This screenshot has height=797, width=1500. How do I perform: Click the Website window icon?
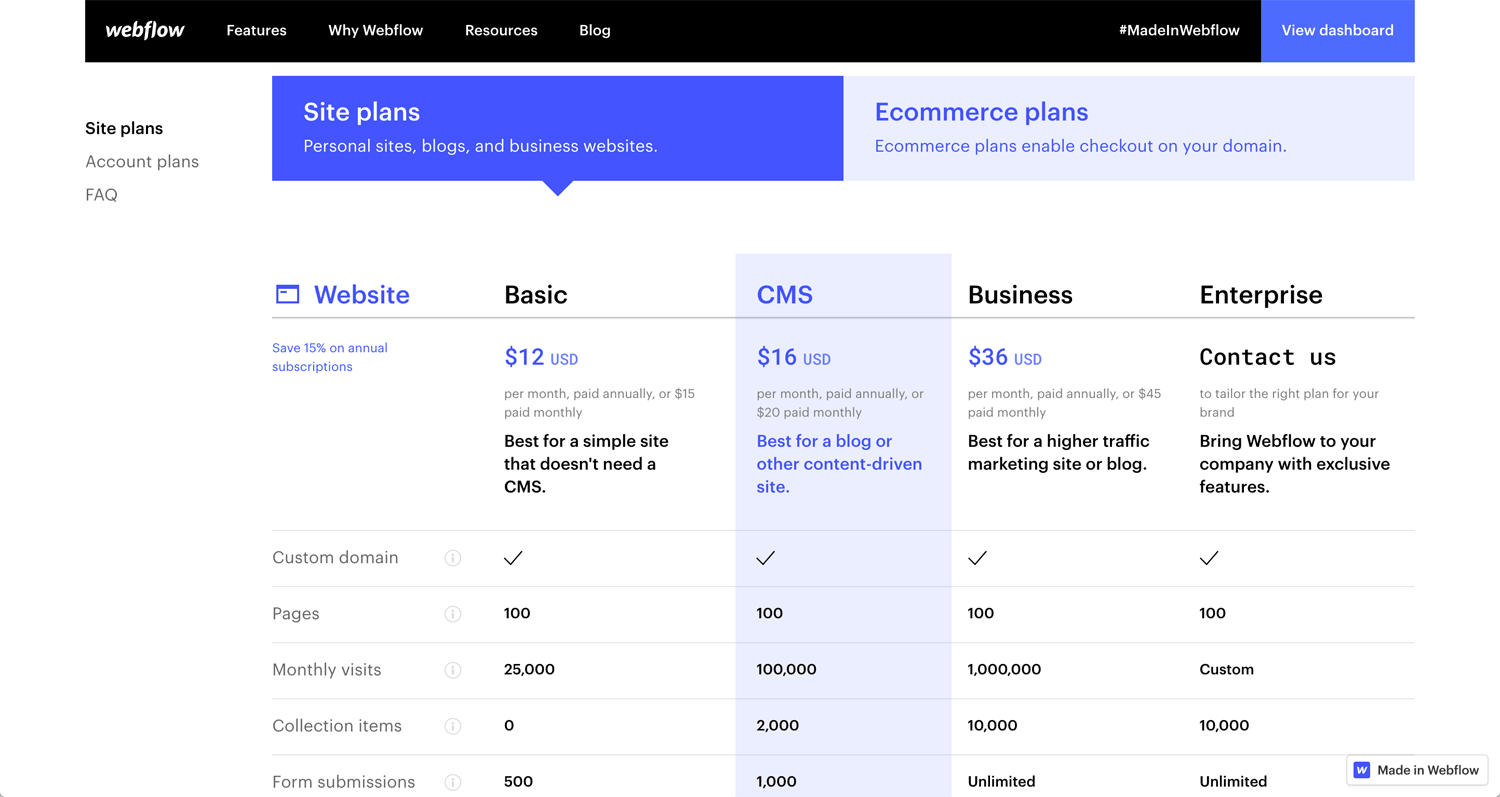point(287,294)
